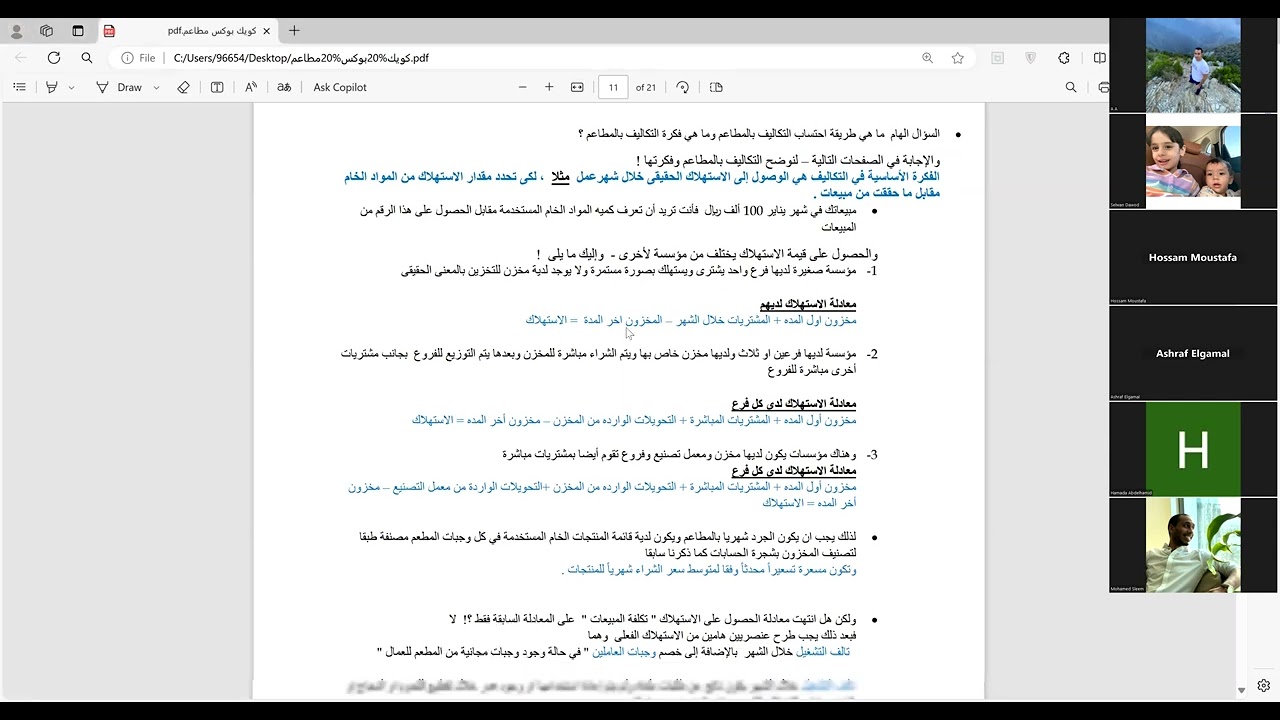Open the translate tool
This screenshot has height=720, width=1280.
[284, 87]
